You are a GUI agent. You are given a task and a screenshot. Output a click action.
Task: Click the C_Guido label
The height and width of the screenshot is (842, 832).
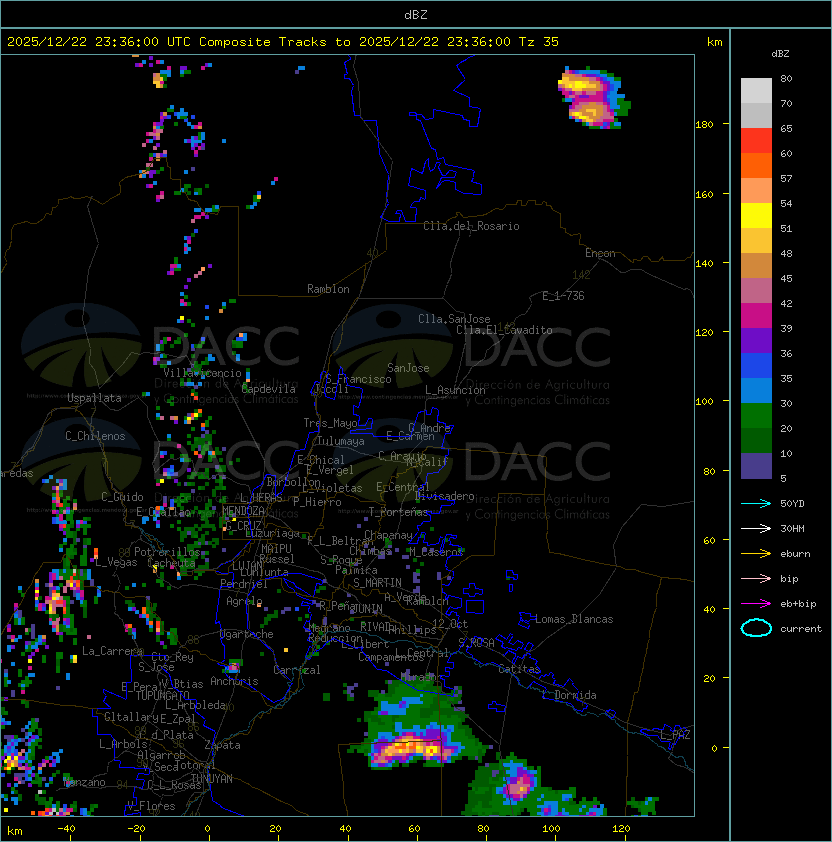[x=122, y=497]
